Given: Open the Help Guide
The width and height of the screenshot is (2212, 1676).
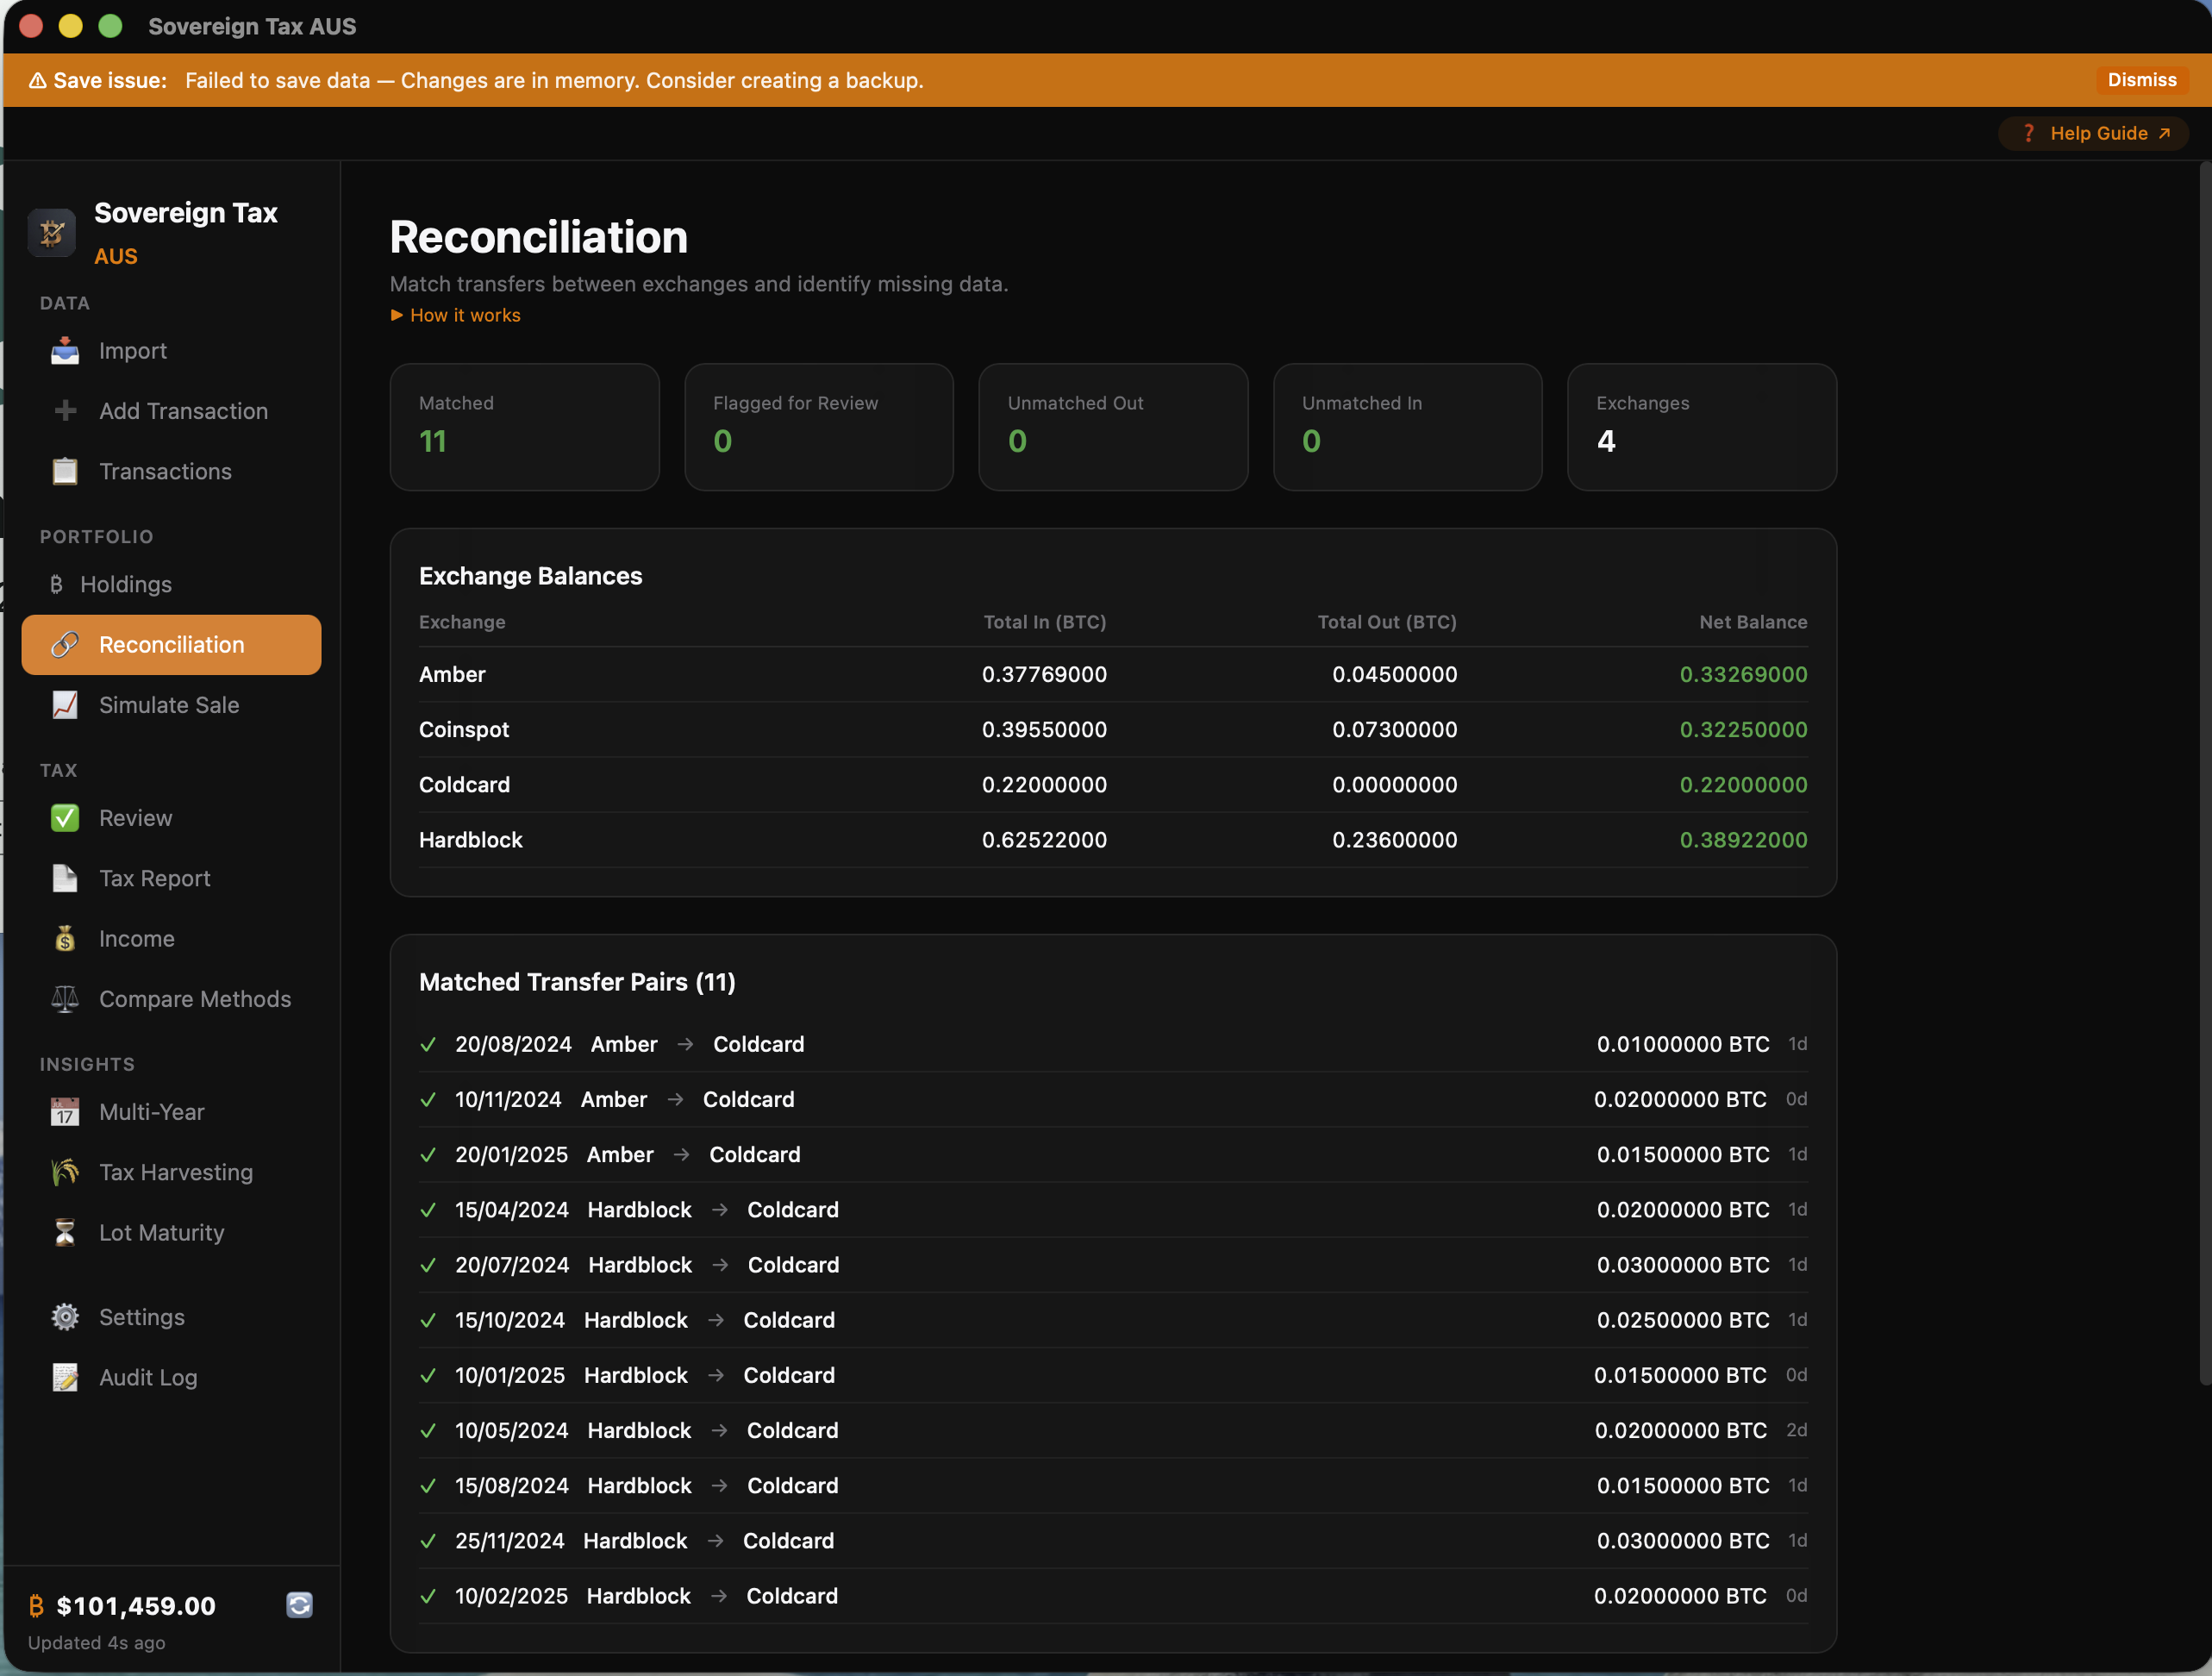Looking at the screenshot, I should [x=2093, y=132].
